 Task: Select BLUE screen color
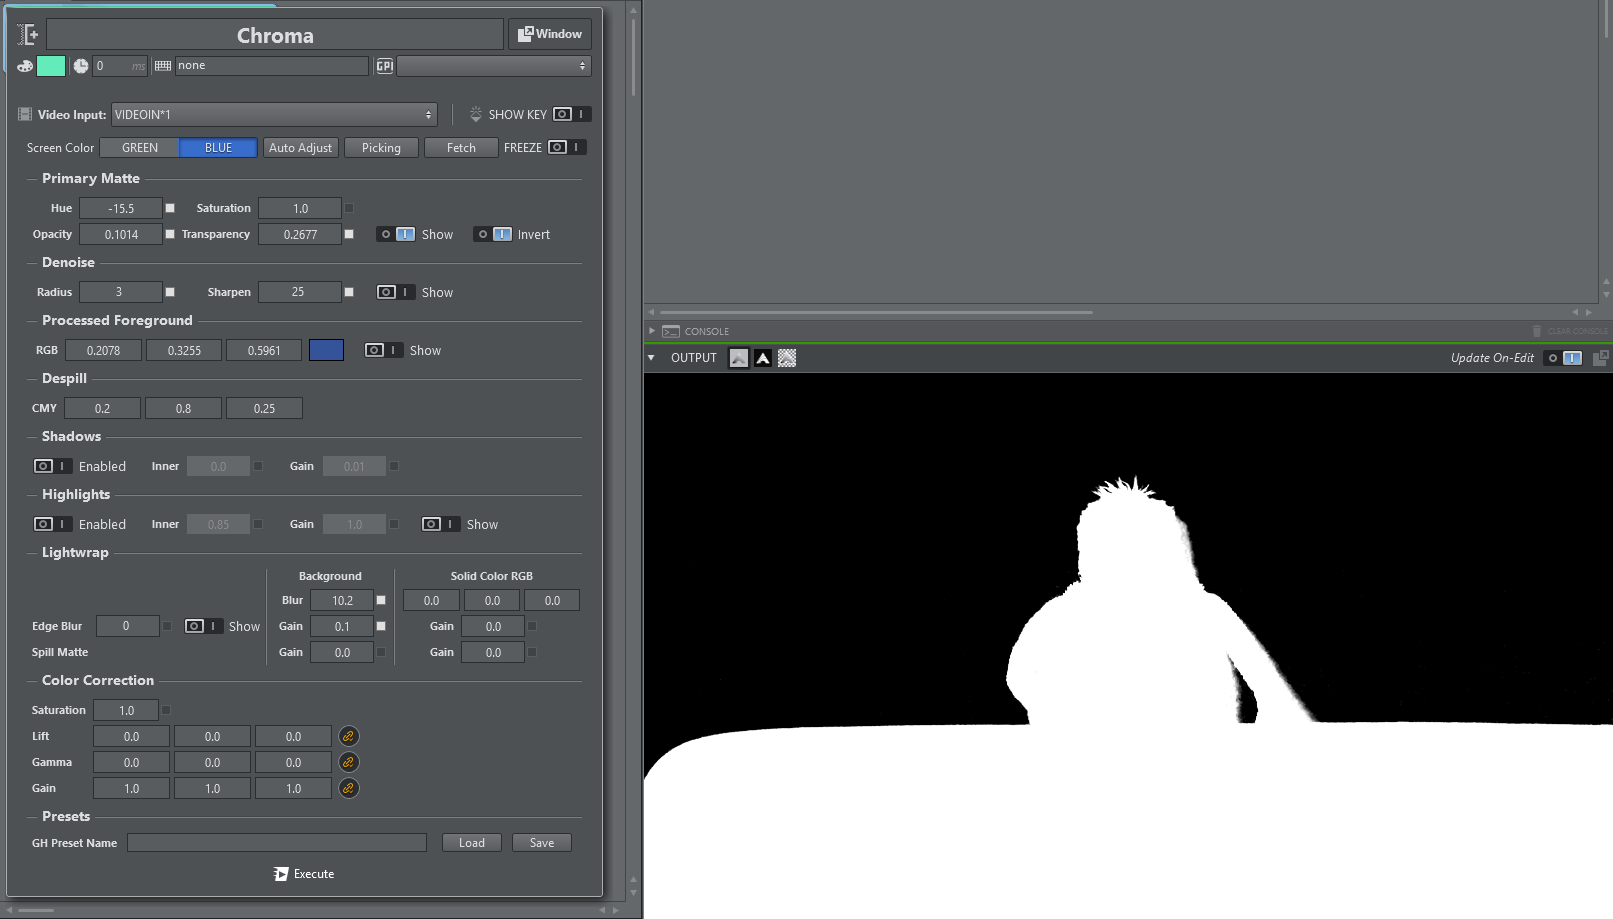[x=218, y=148]
